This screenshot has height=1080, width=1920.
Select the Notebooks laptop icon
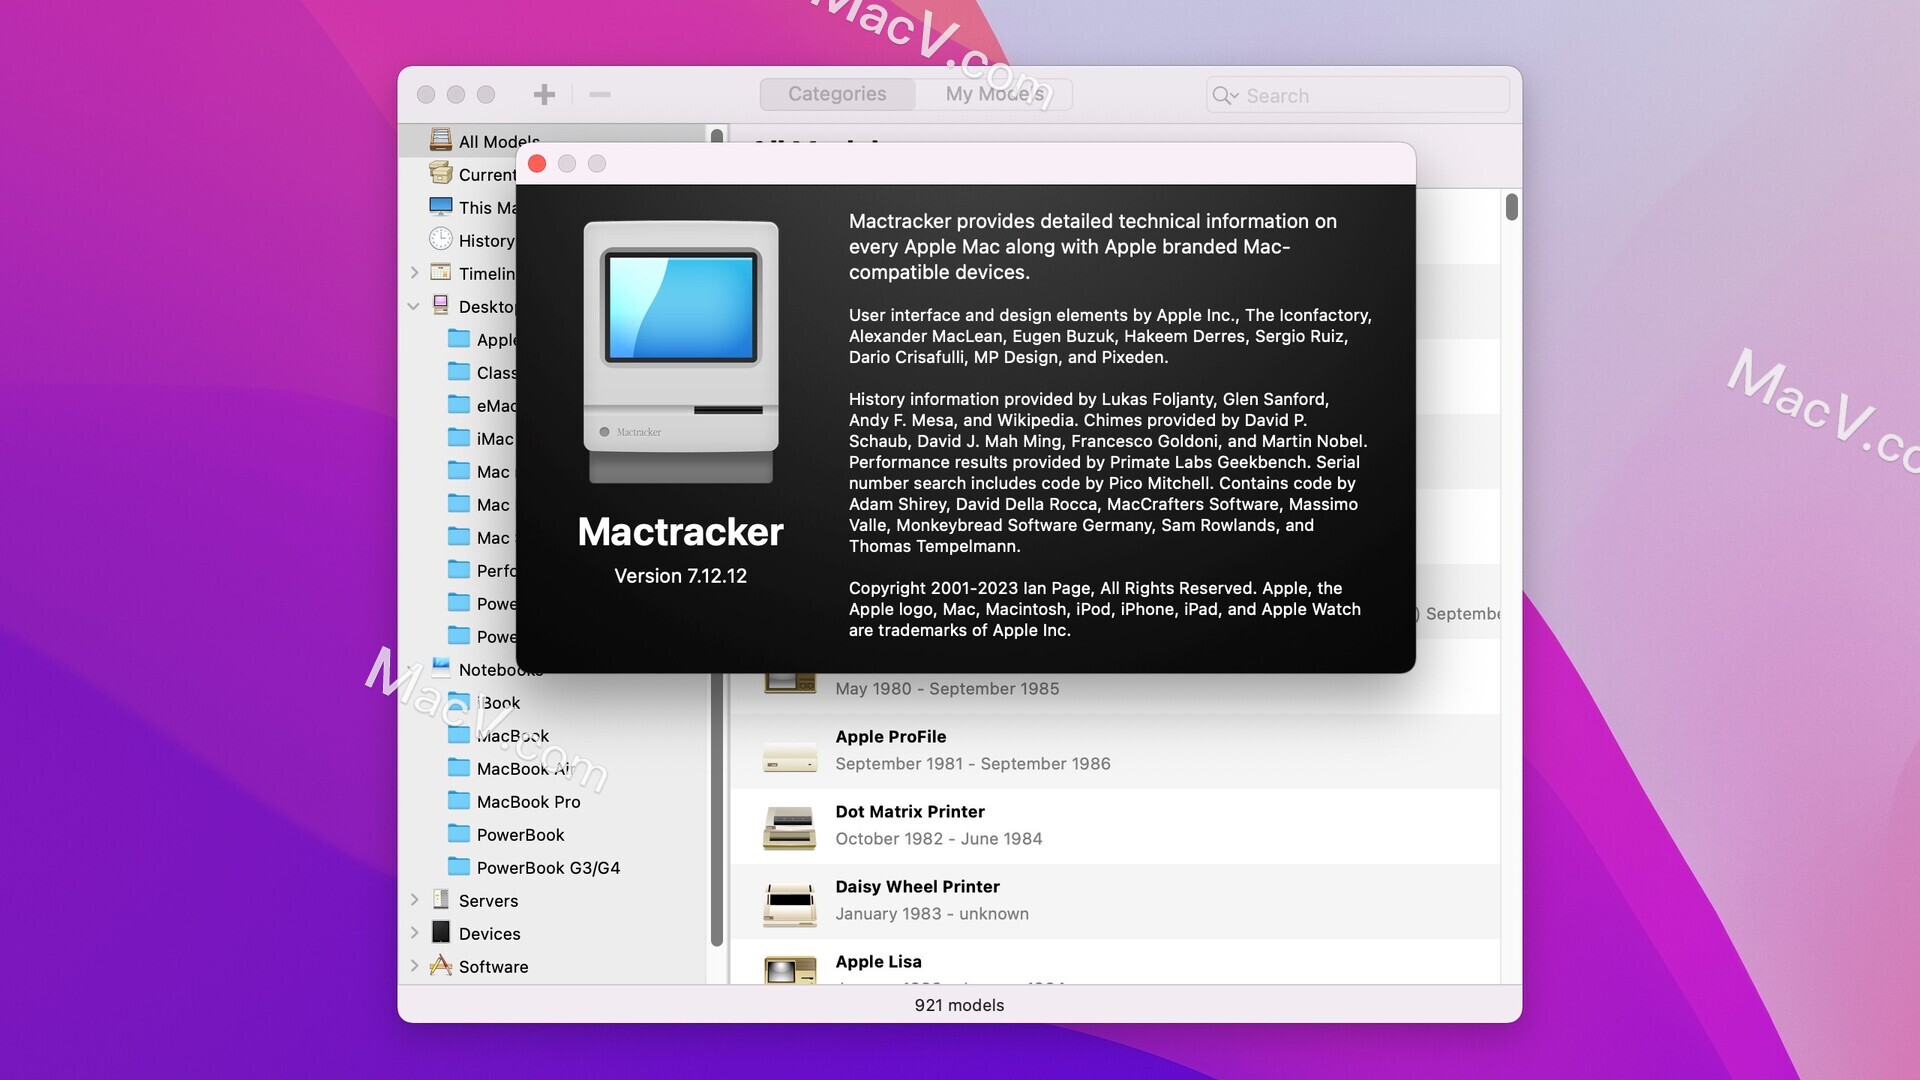click(441, 668)
